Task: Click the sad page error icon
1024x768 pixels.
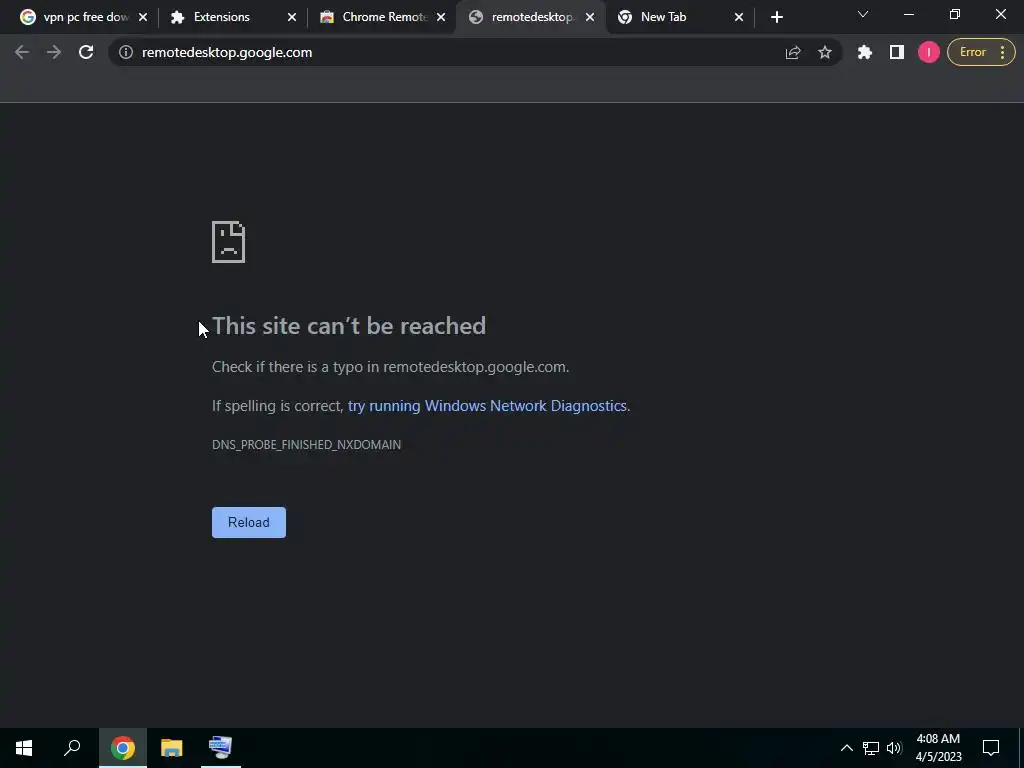Action: click(229, 242)
